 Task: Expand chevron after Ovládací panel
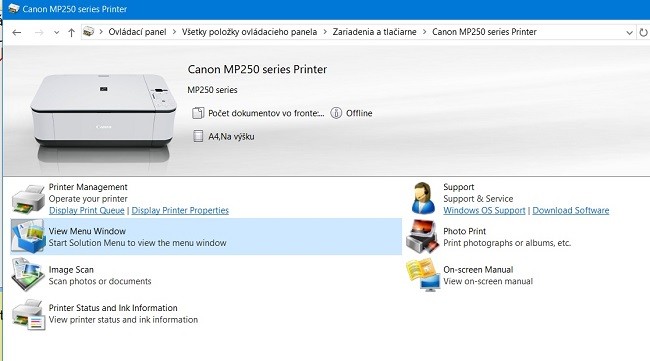(x=174, y=32)
